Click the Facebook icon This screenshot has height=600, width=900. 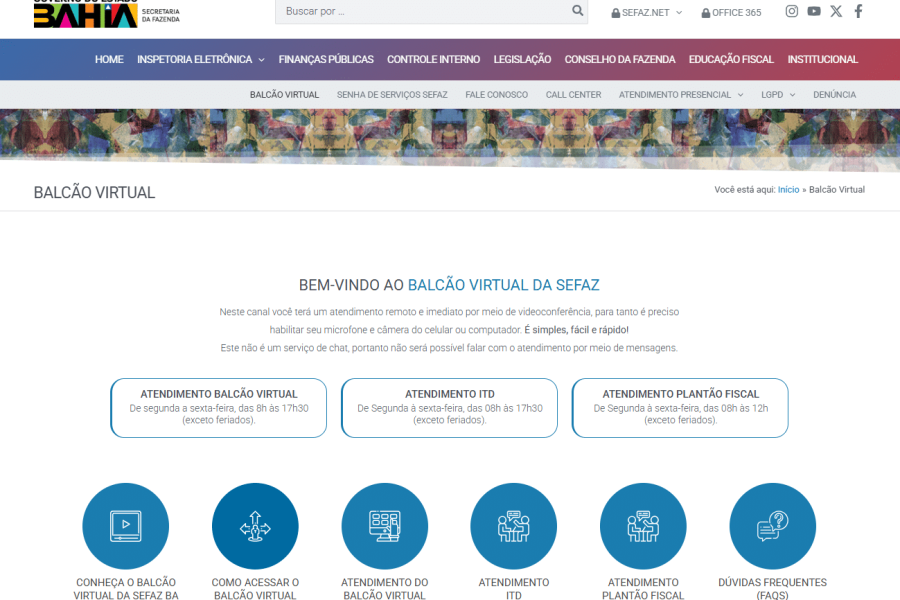point(858,11)
